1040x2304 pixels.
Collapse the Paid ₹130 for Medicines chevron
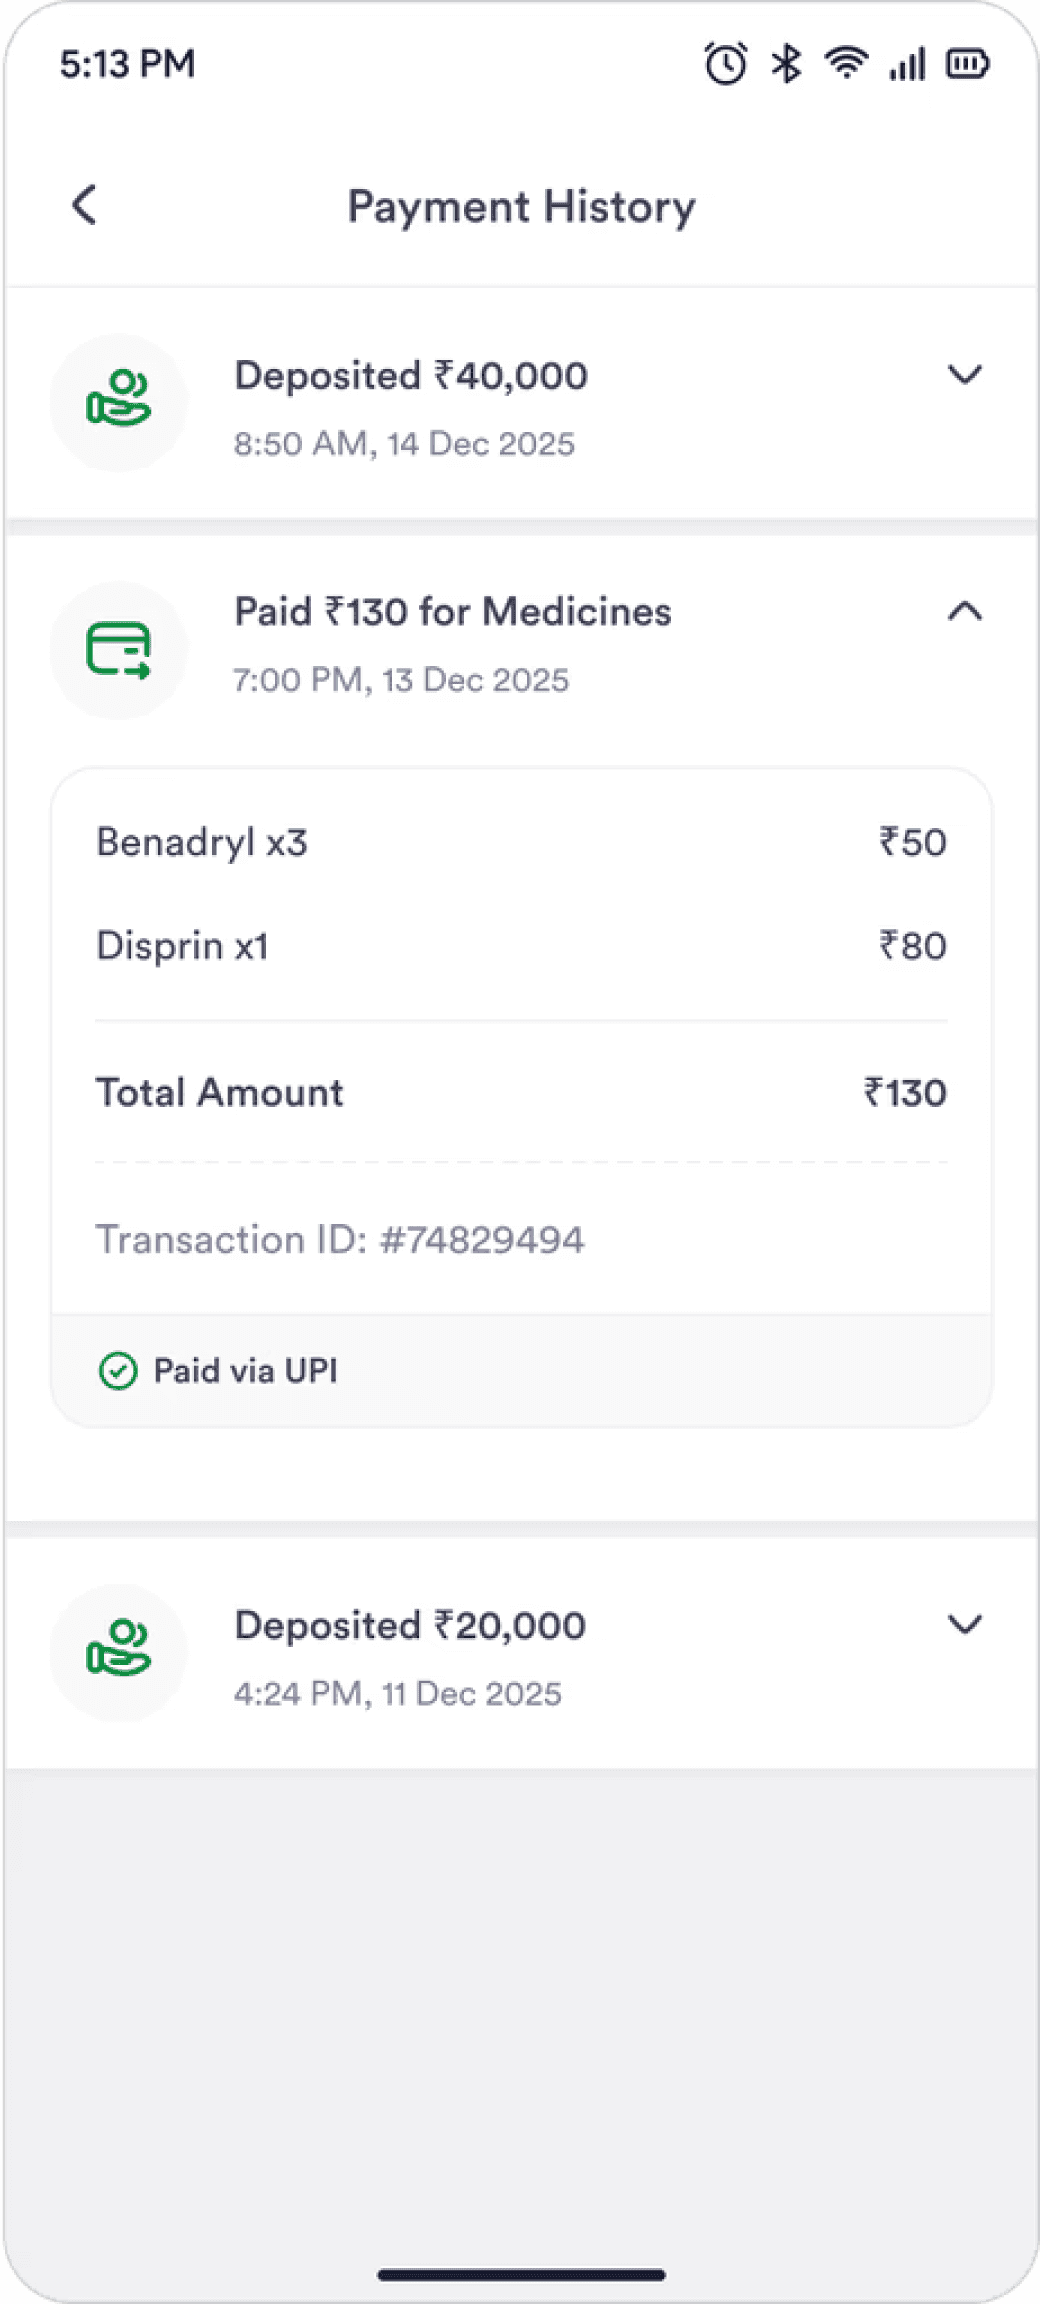(964, 611)
